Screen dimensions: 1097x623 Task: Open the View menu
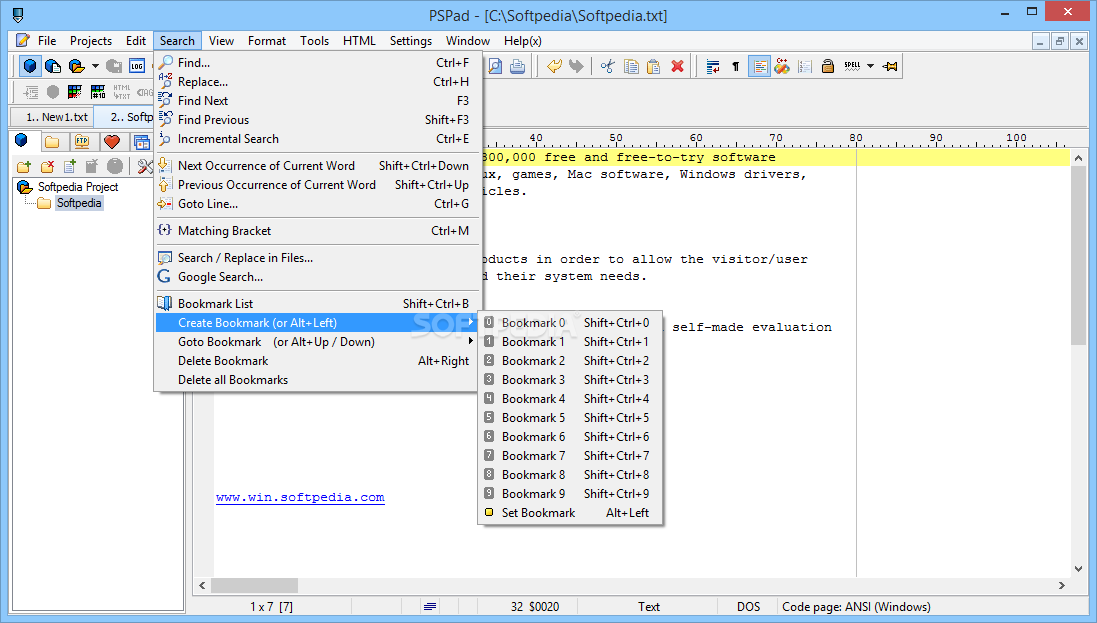point(221,41)
